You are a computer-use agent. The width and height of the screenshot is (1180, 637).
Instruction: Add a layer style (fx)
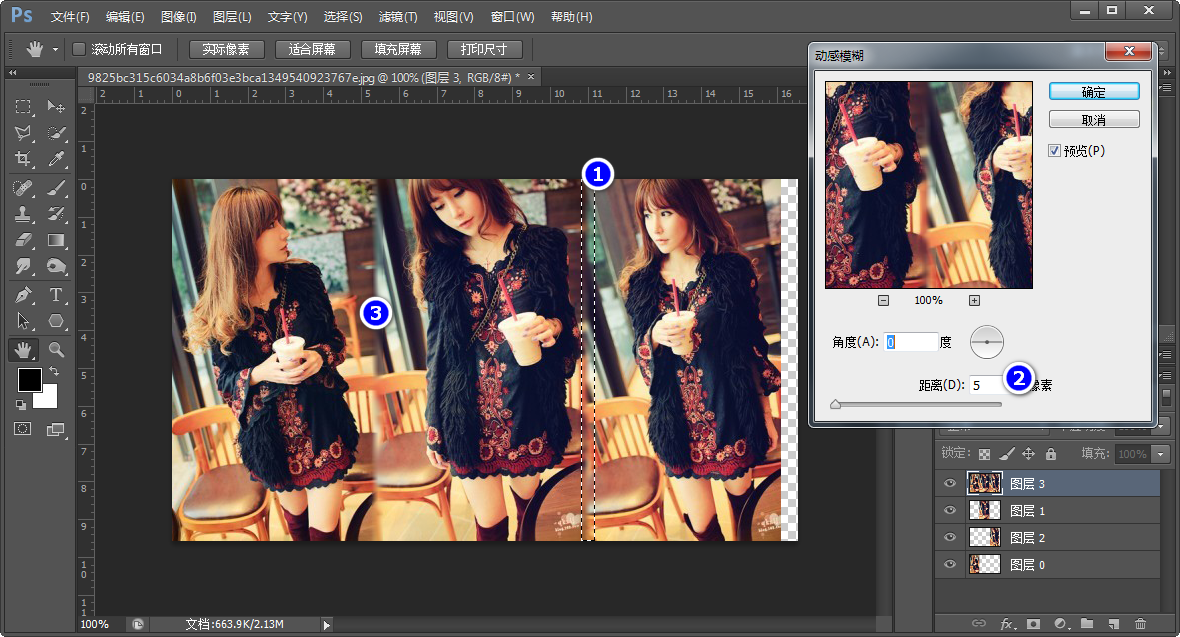[1007, 623]
